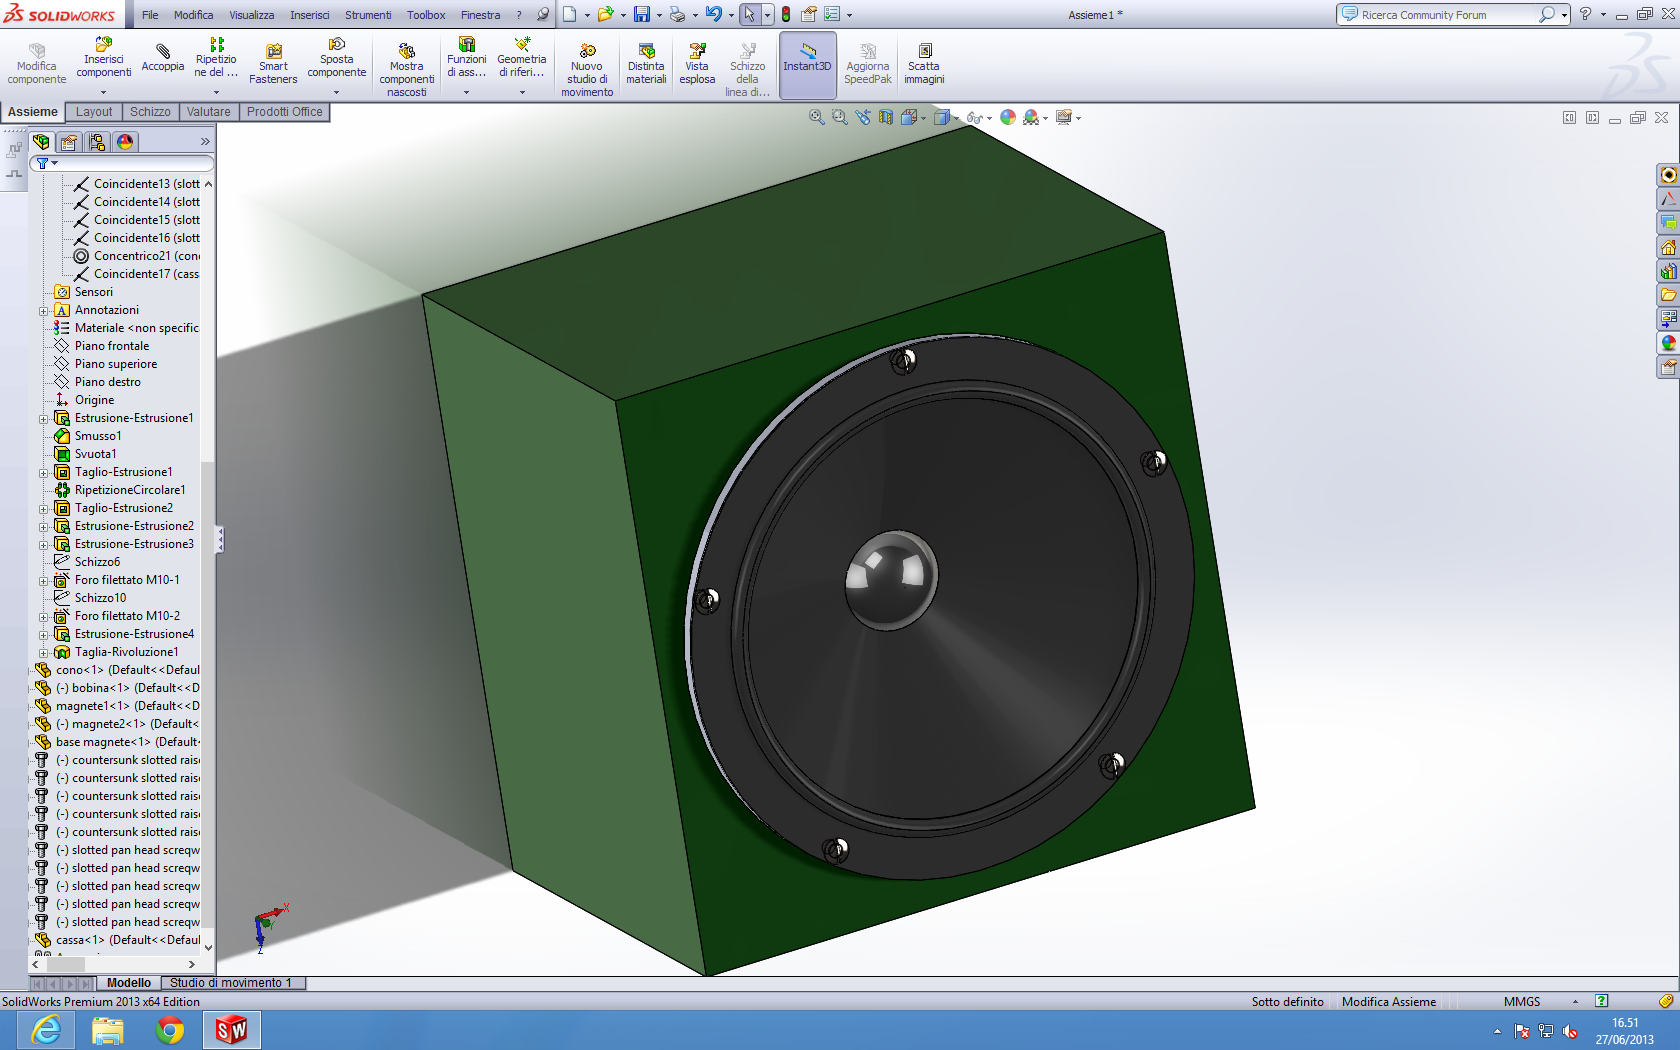Click Zoom to fit magnifier icon

click(817, 118)
